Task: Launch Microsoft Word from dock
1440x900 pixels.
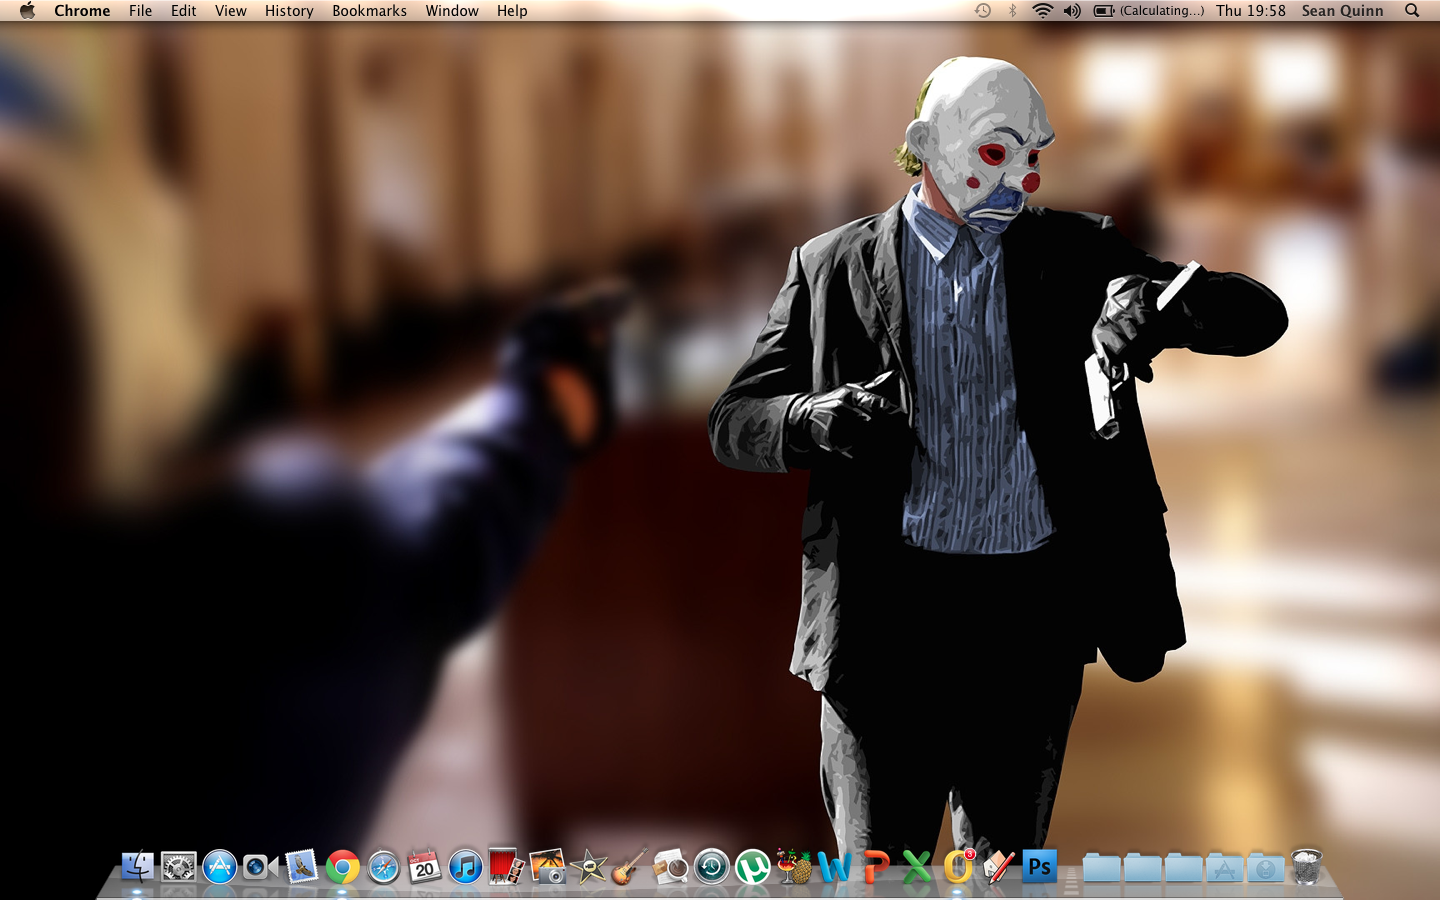Action: click(835, 866)
